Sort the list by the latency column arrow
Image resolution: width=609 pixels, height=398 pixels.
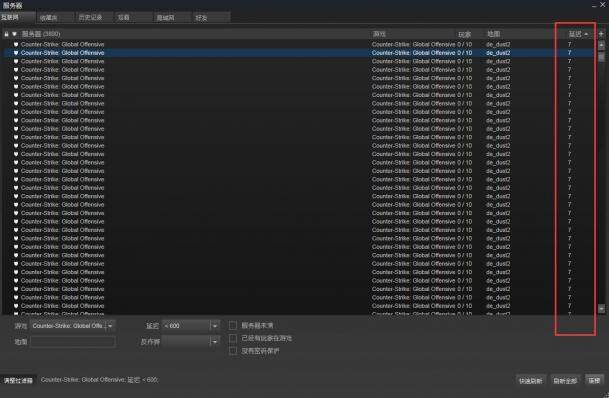[586, 35]
